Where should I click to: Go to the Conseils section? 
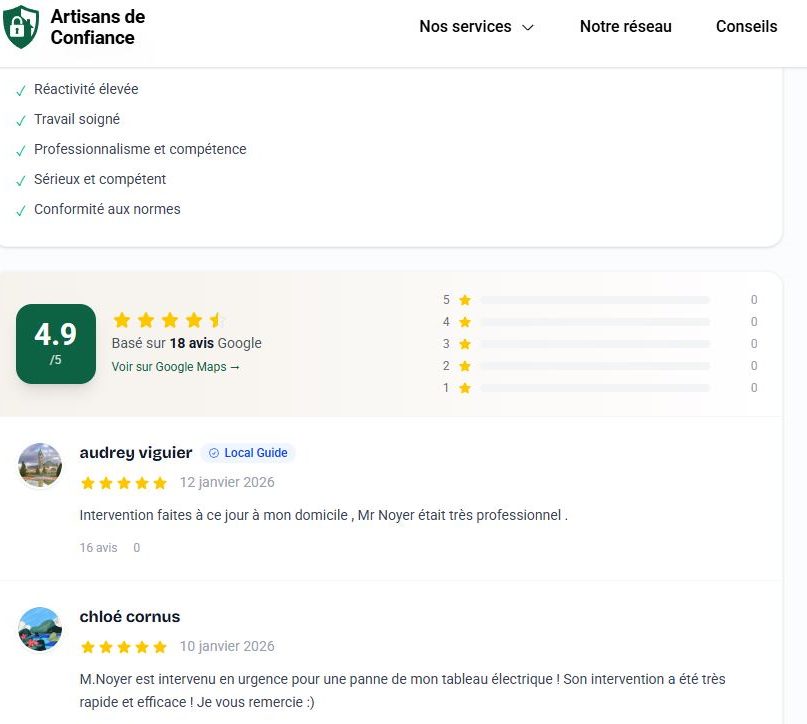(x=746, y=27)
